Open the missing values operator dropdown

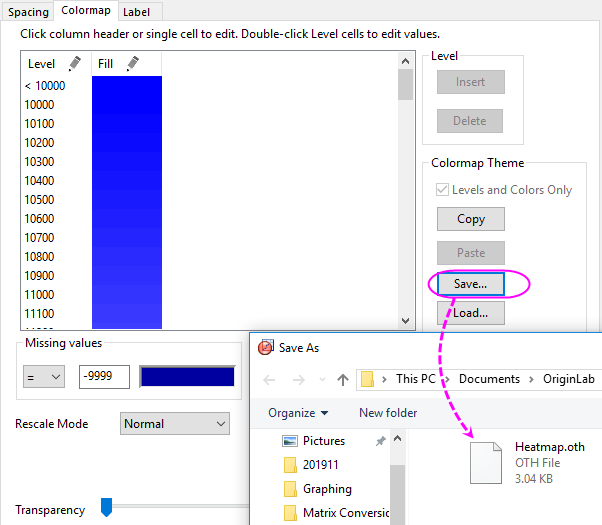[x=43, y=376]
